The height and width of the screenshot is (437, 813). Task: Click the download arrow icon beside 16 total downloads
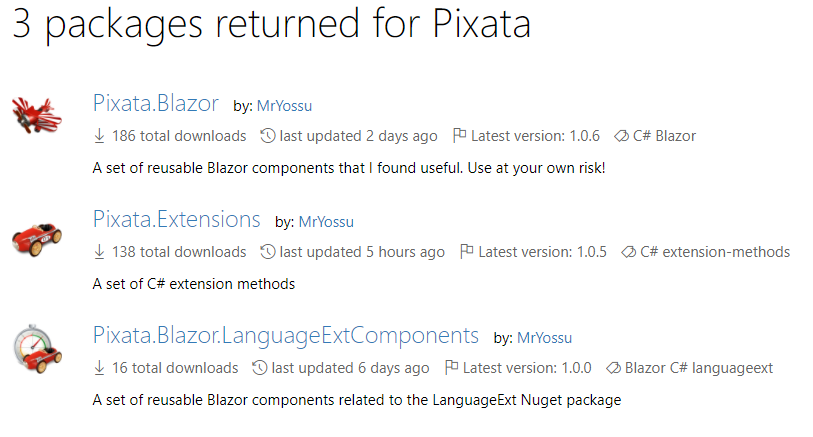pyautogui.click(x=99, y=368)
